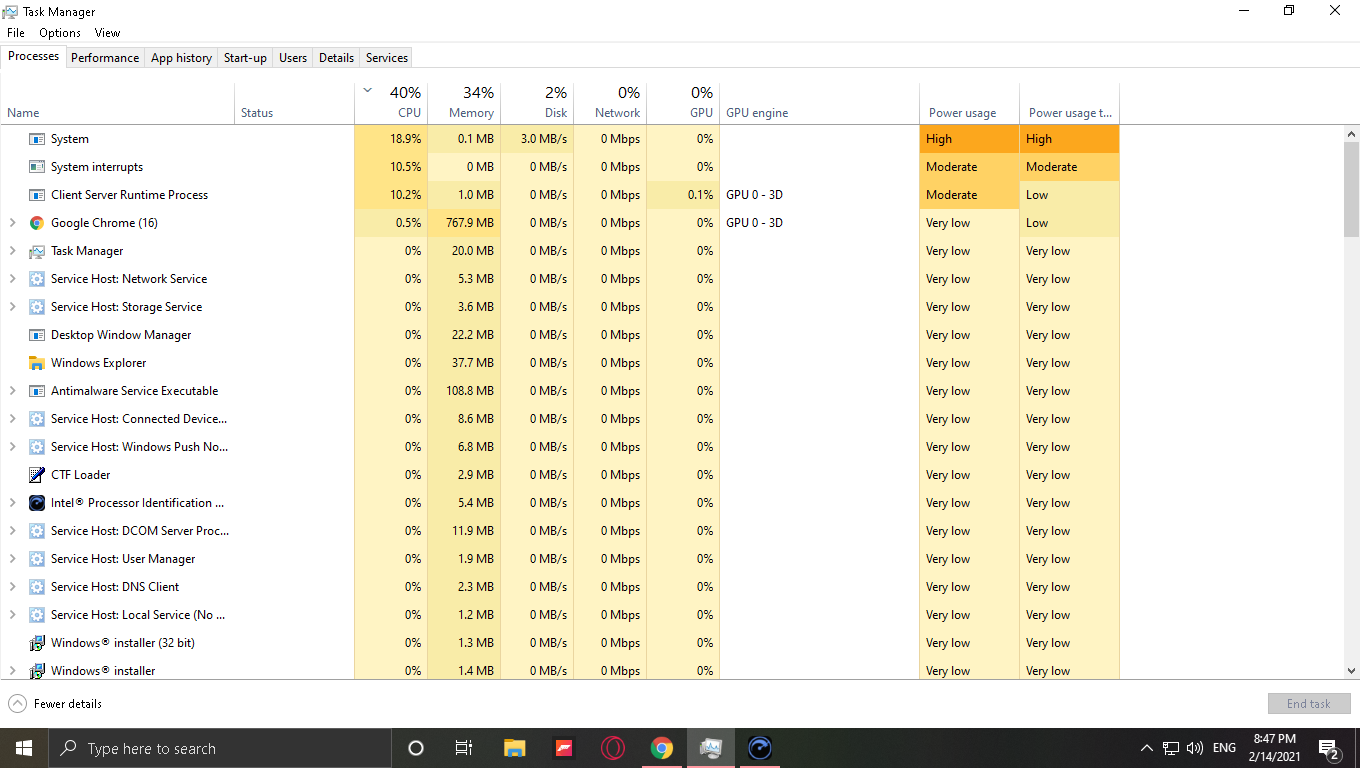Click the Task Manager taskbar icon

710,748
